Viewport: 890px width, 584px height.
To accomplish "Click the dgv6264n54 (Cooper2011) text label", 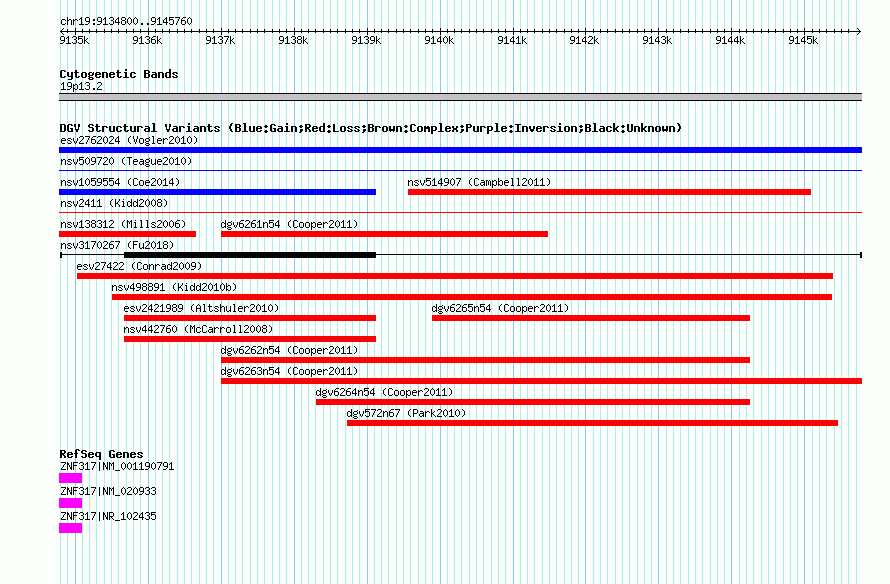I will [x=384, y=392].
